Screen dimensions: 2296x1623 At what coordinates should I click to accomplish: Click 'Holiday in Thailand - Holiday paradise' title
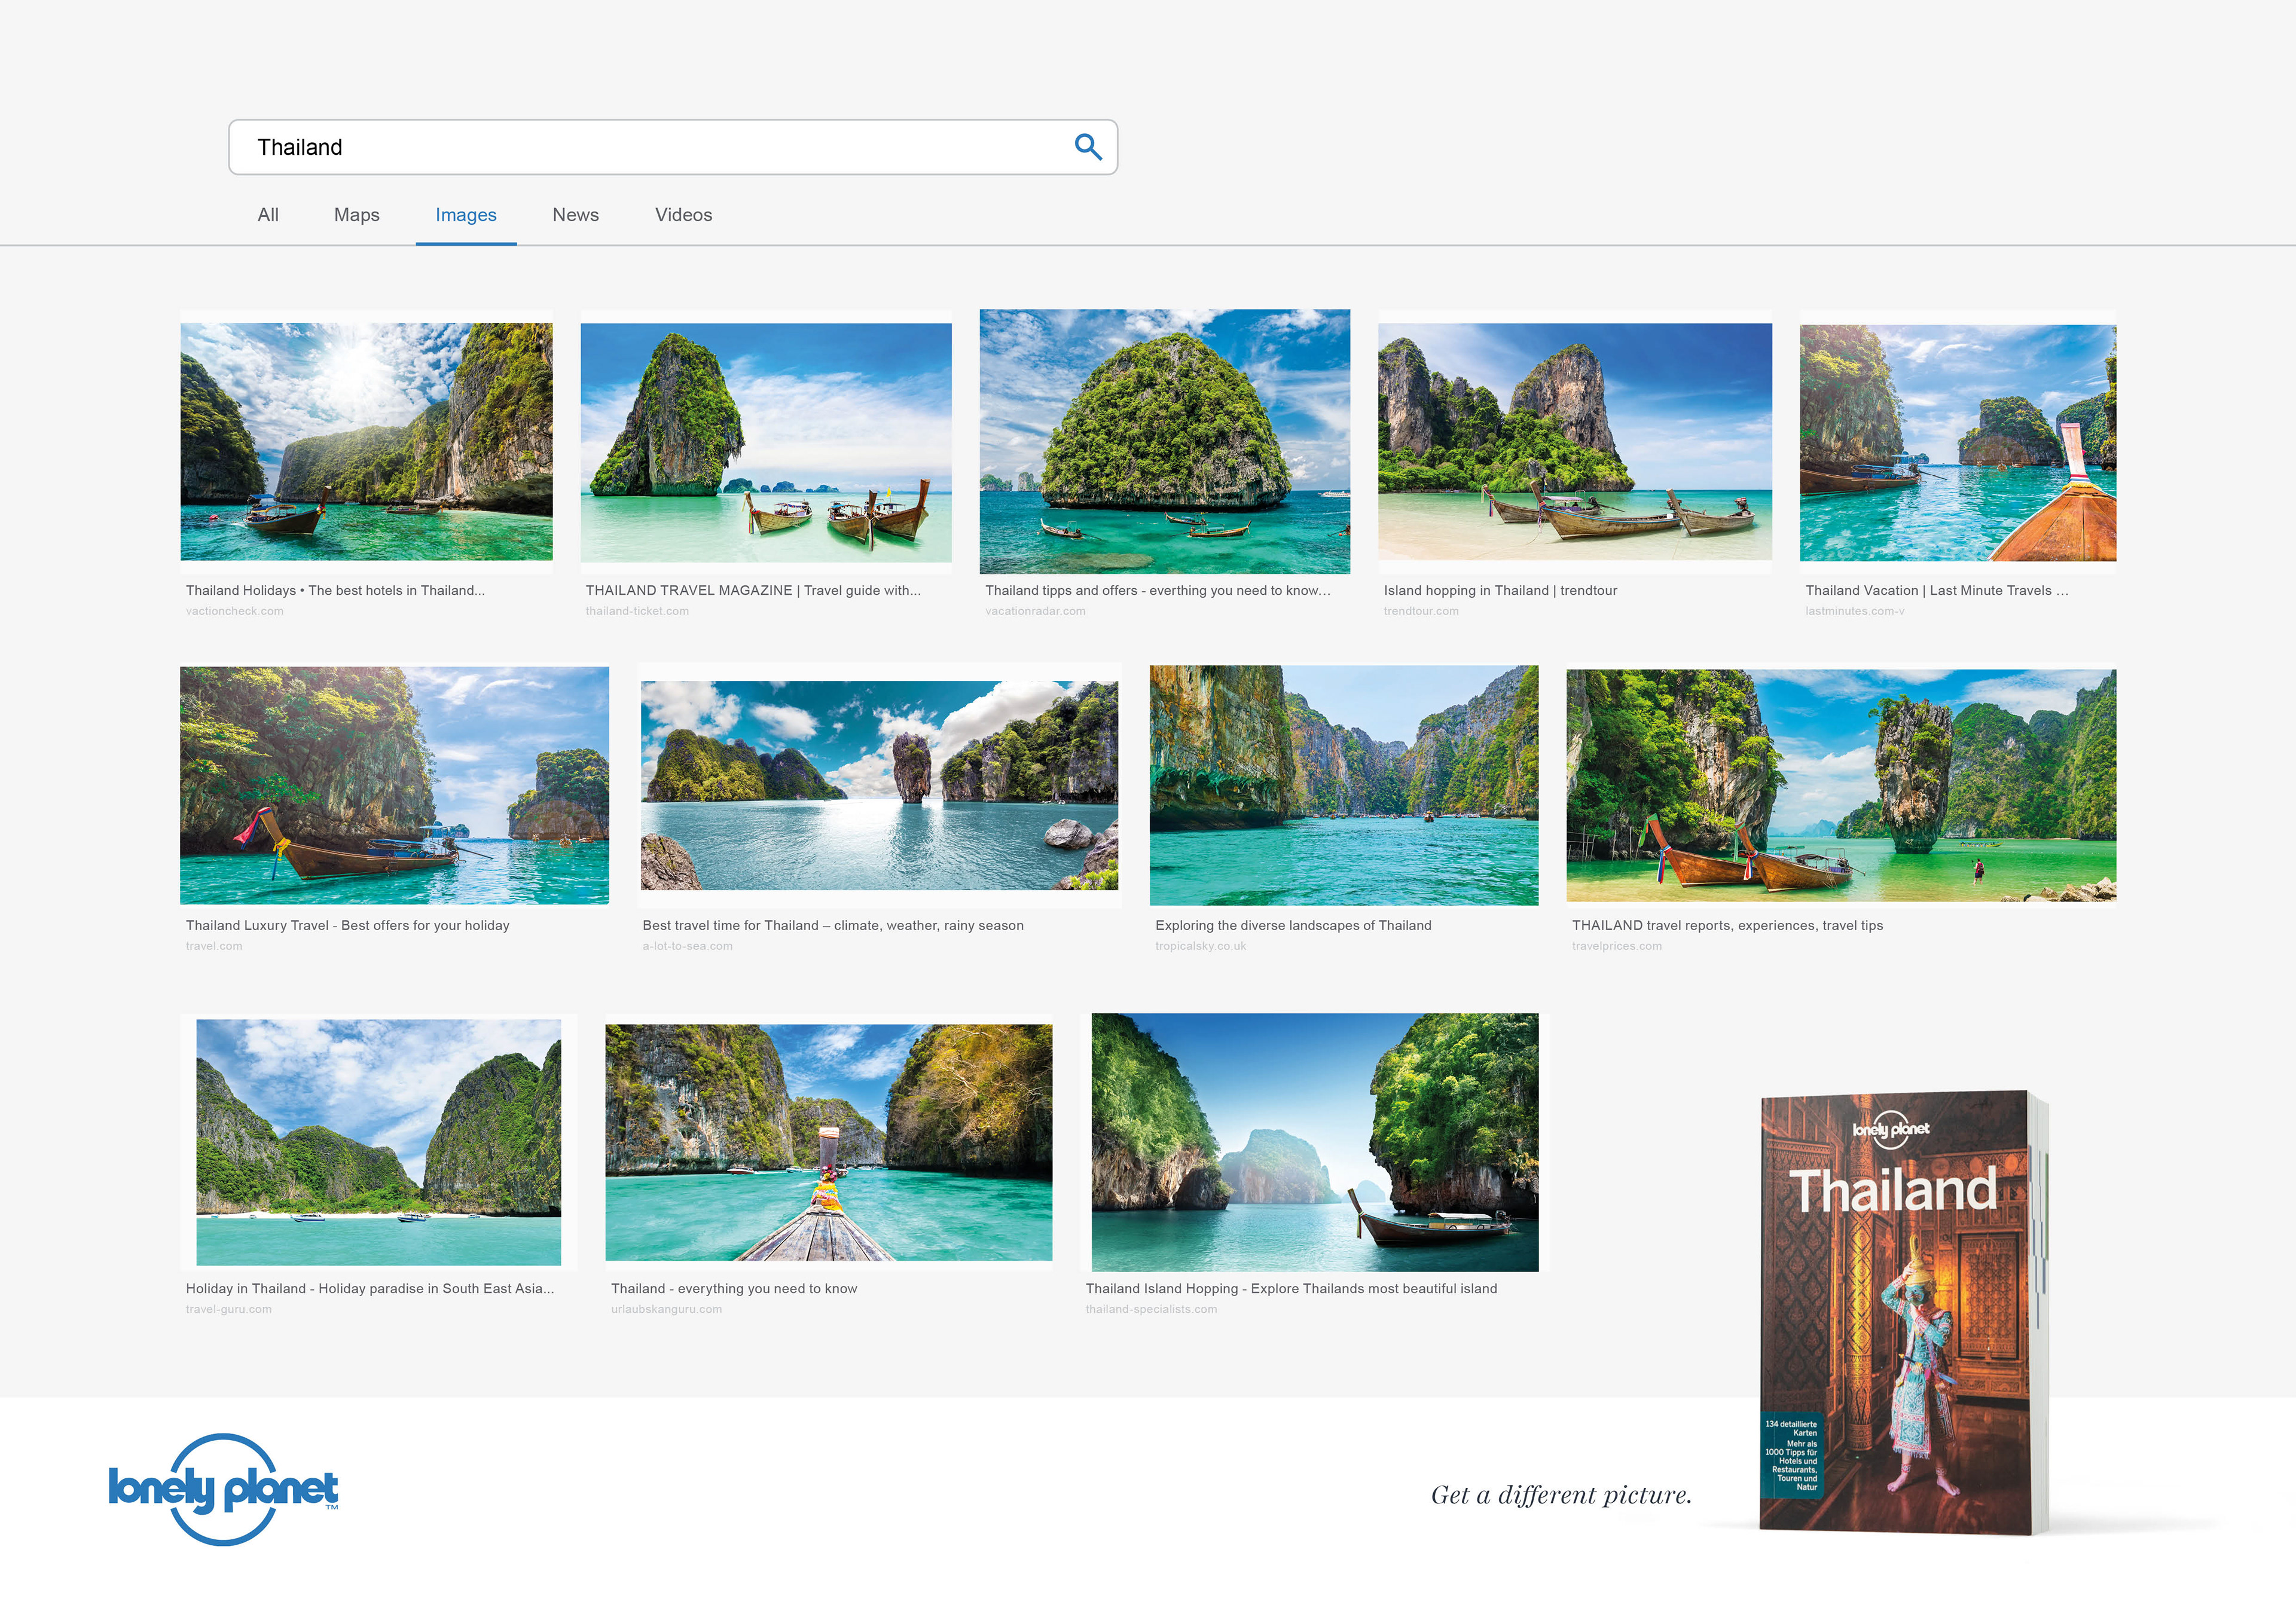point(370,1289)
